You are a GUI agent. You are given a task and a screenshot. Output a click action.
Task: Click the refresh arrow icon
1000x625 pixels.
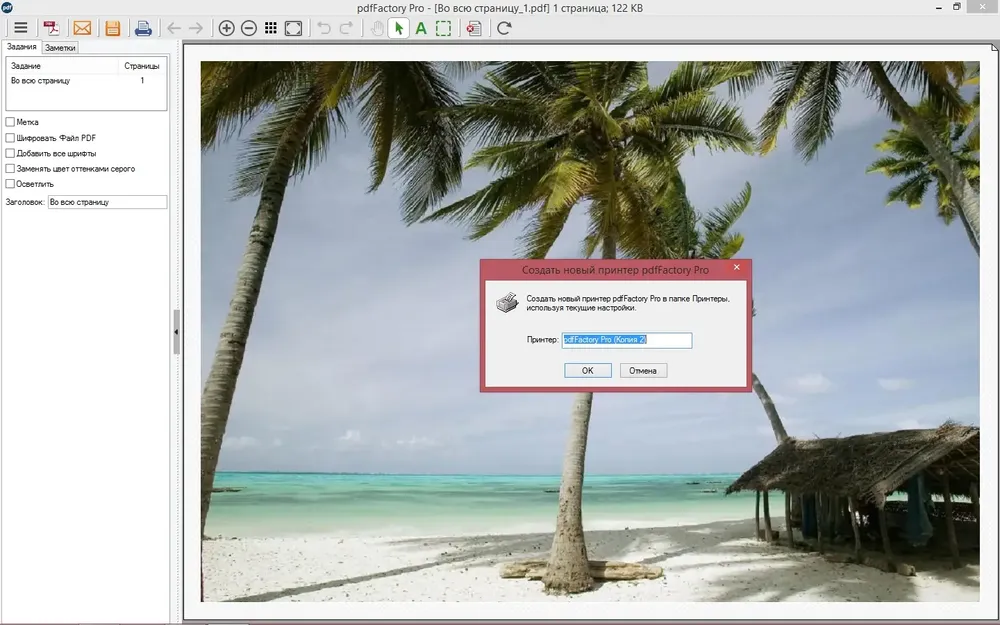(x=504, y=28)
